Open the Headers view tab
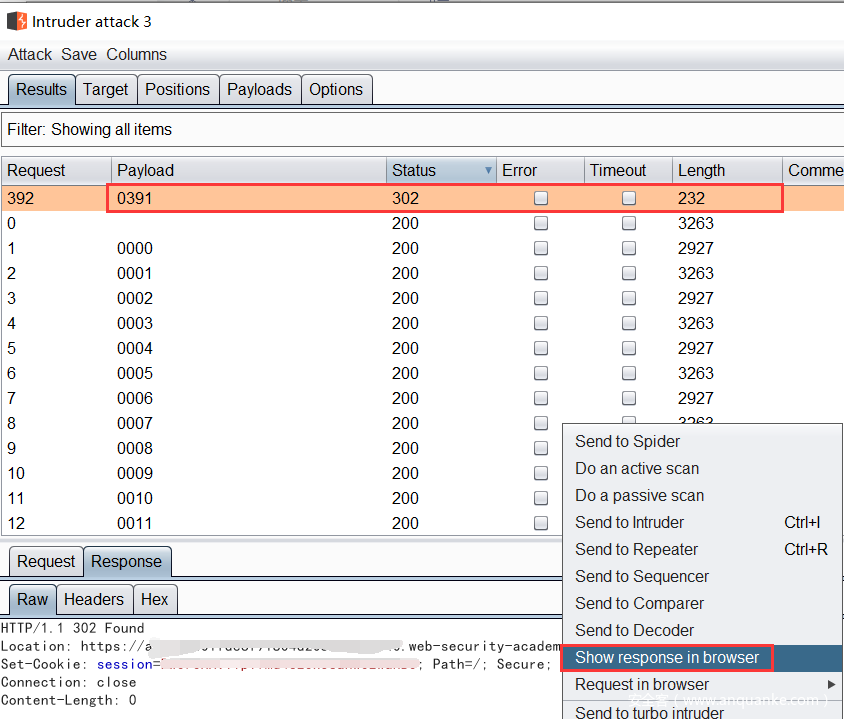Screen dimensions: 844x719 coord(94,600)
